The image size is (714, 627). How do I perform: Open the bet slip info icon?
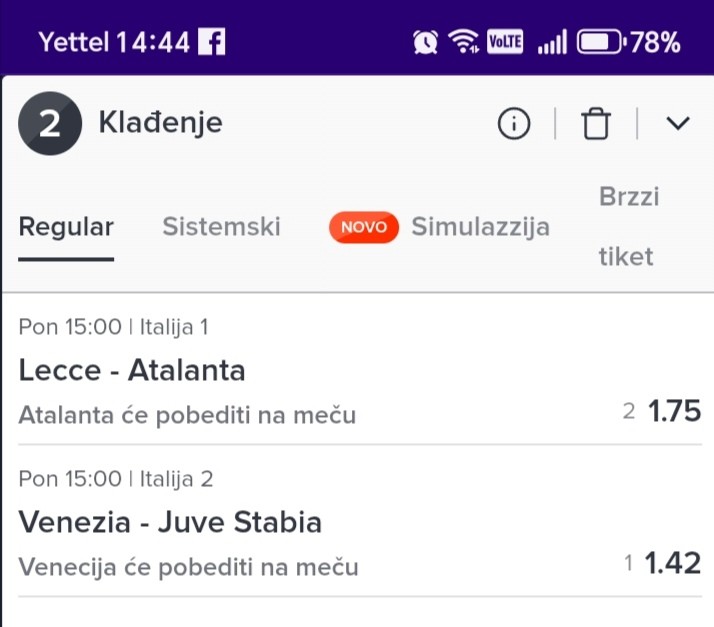(514, 124)
